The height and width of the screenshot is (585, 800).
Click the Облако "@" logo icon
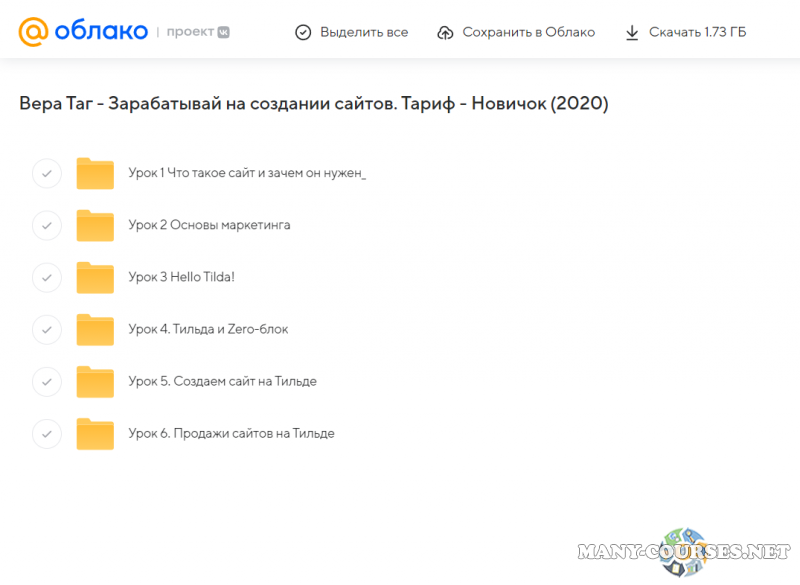click(36, 31)
